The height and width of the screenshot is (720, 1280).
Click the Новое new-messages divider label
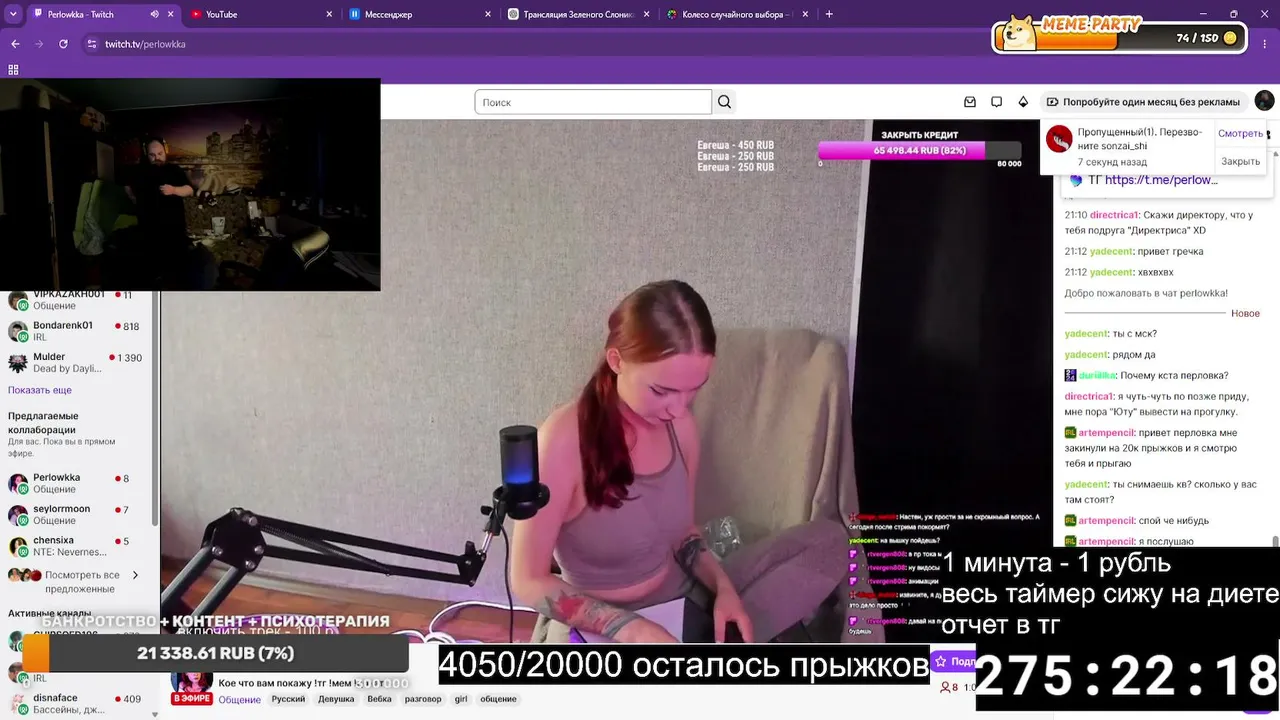pos(1245,313)
